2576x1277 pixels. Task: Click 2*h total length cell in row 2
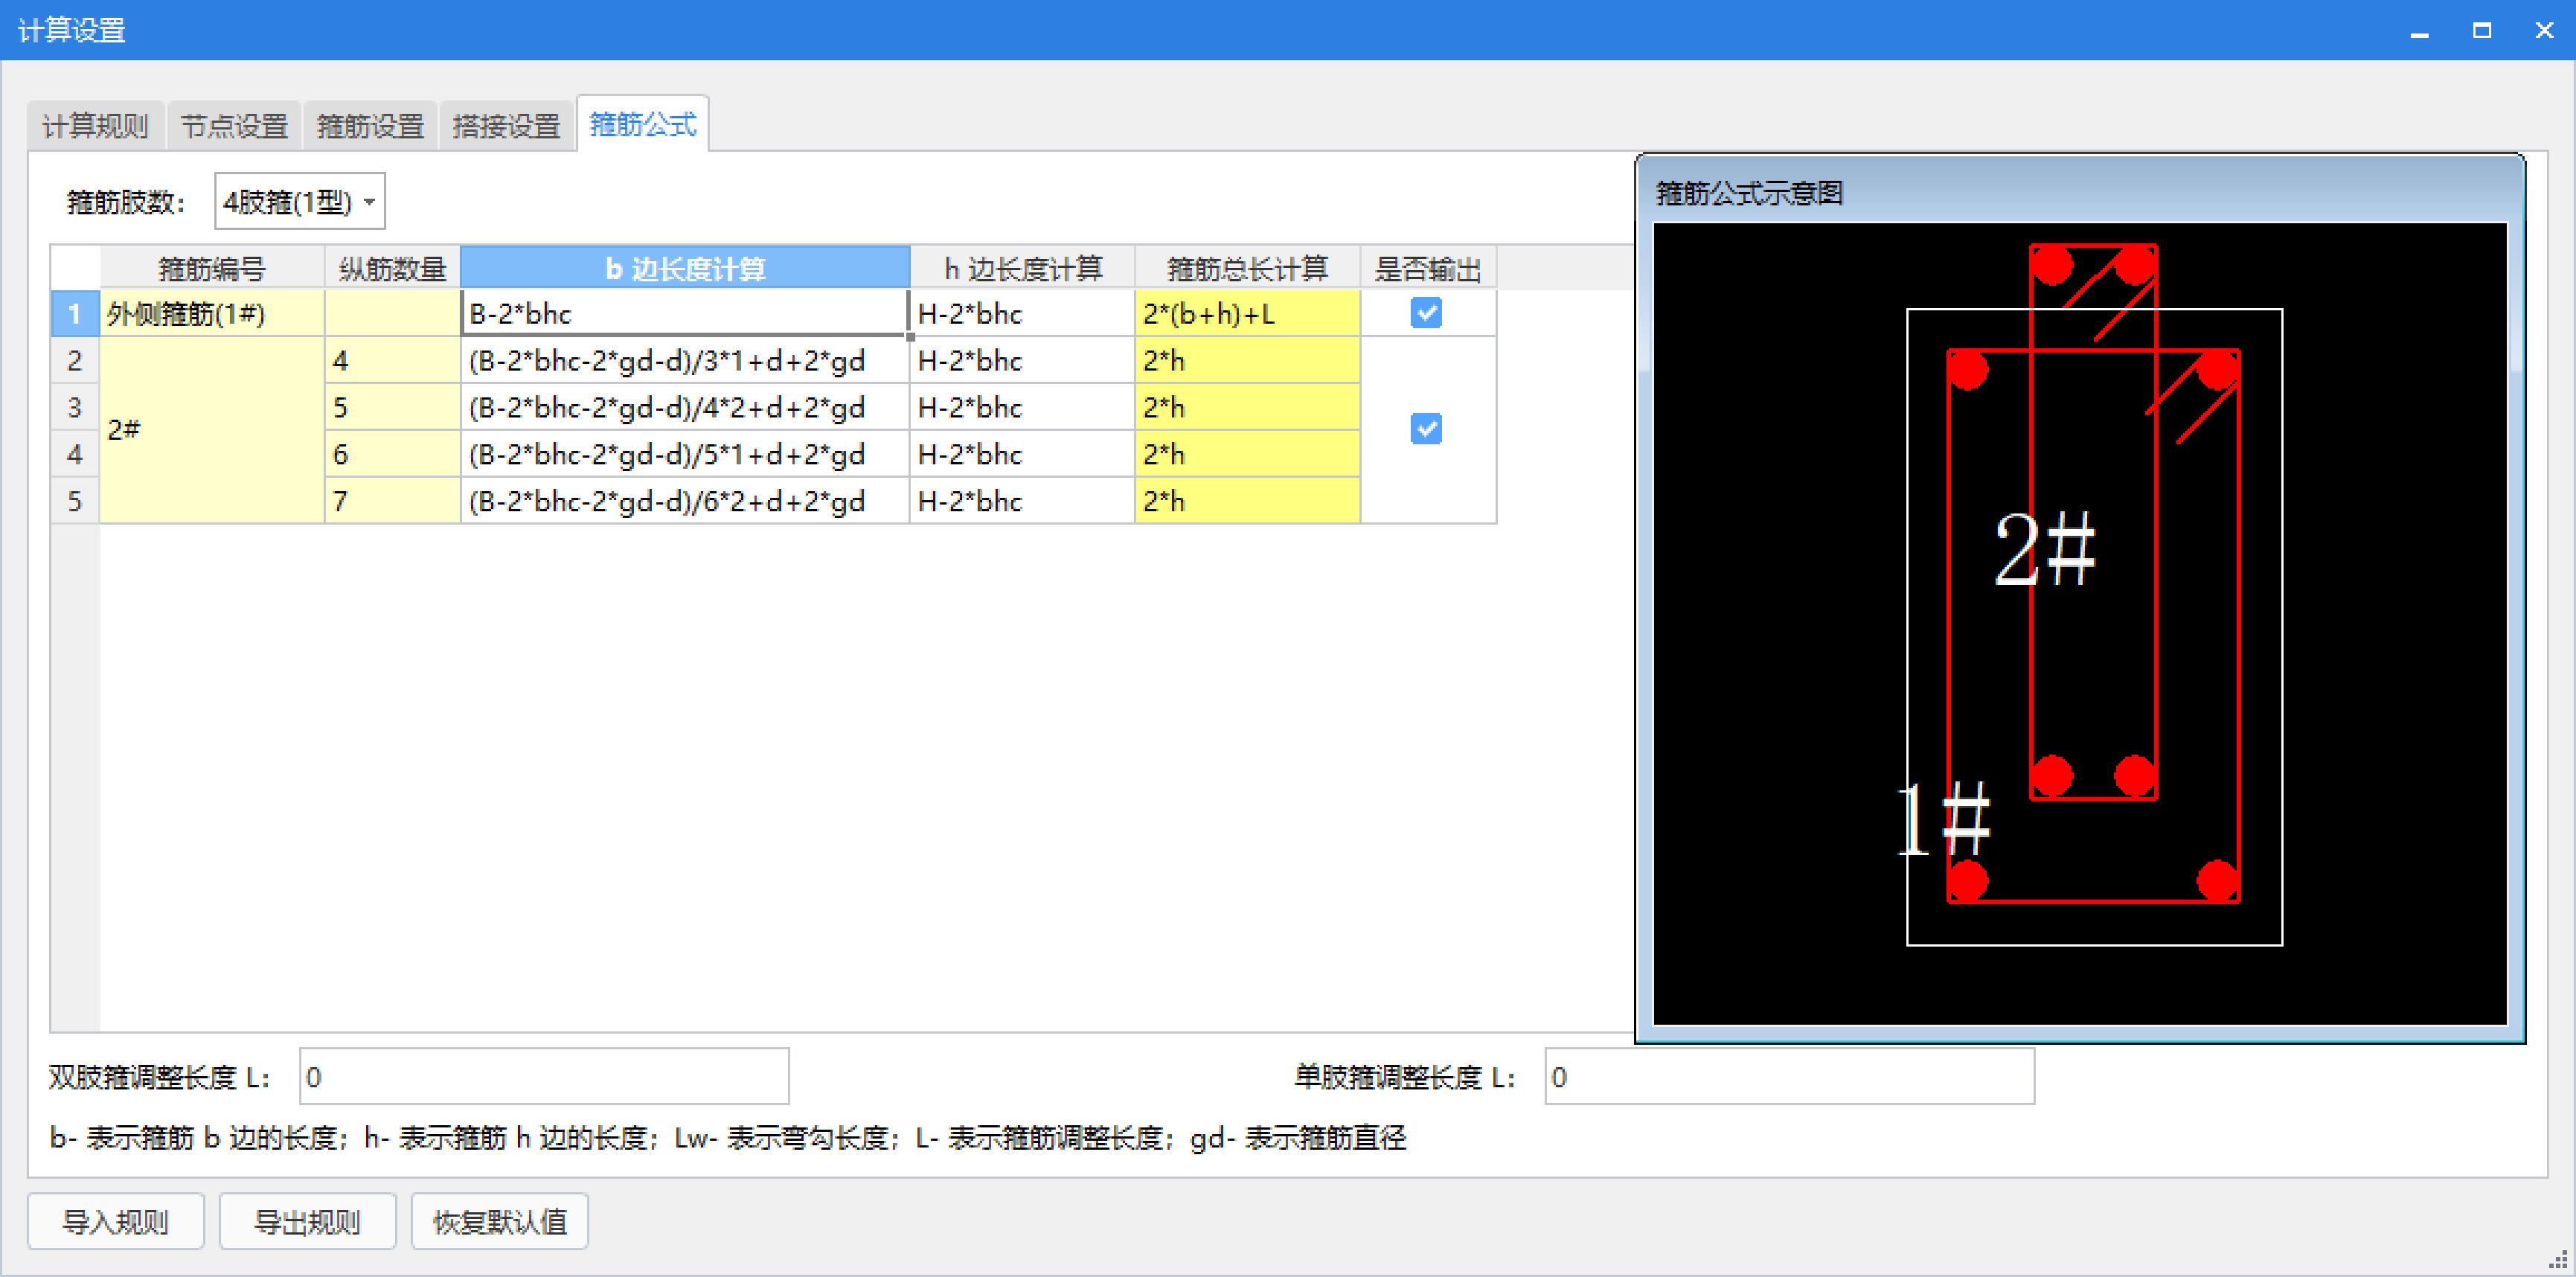(x=1247, y=360)
